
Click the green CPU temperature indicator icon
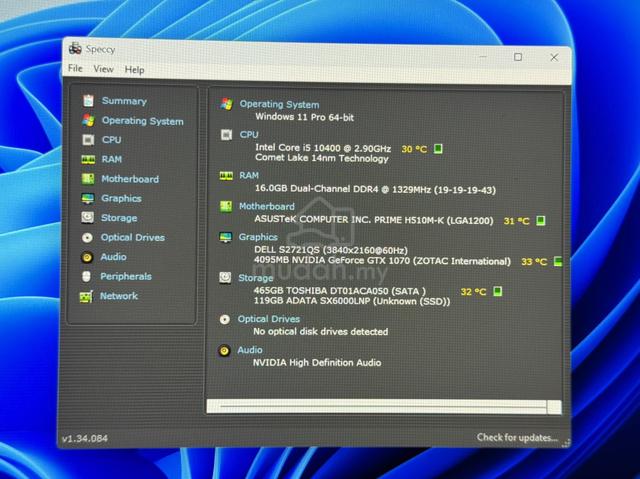[x=438, y=149]
